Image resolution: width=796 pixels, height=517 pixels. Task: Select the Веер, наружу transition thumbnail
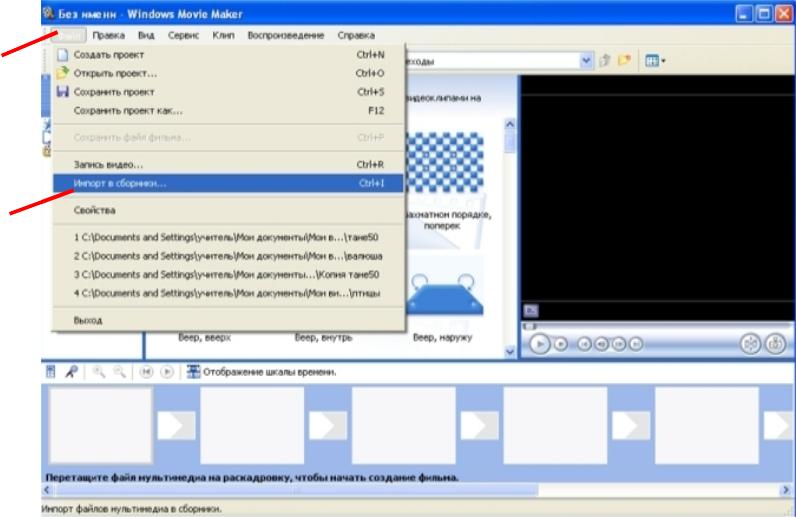[443, 295]
